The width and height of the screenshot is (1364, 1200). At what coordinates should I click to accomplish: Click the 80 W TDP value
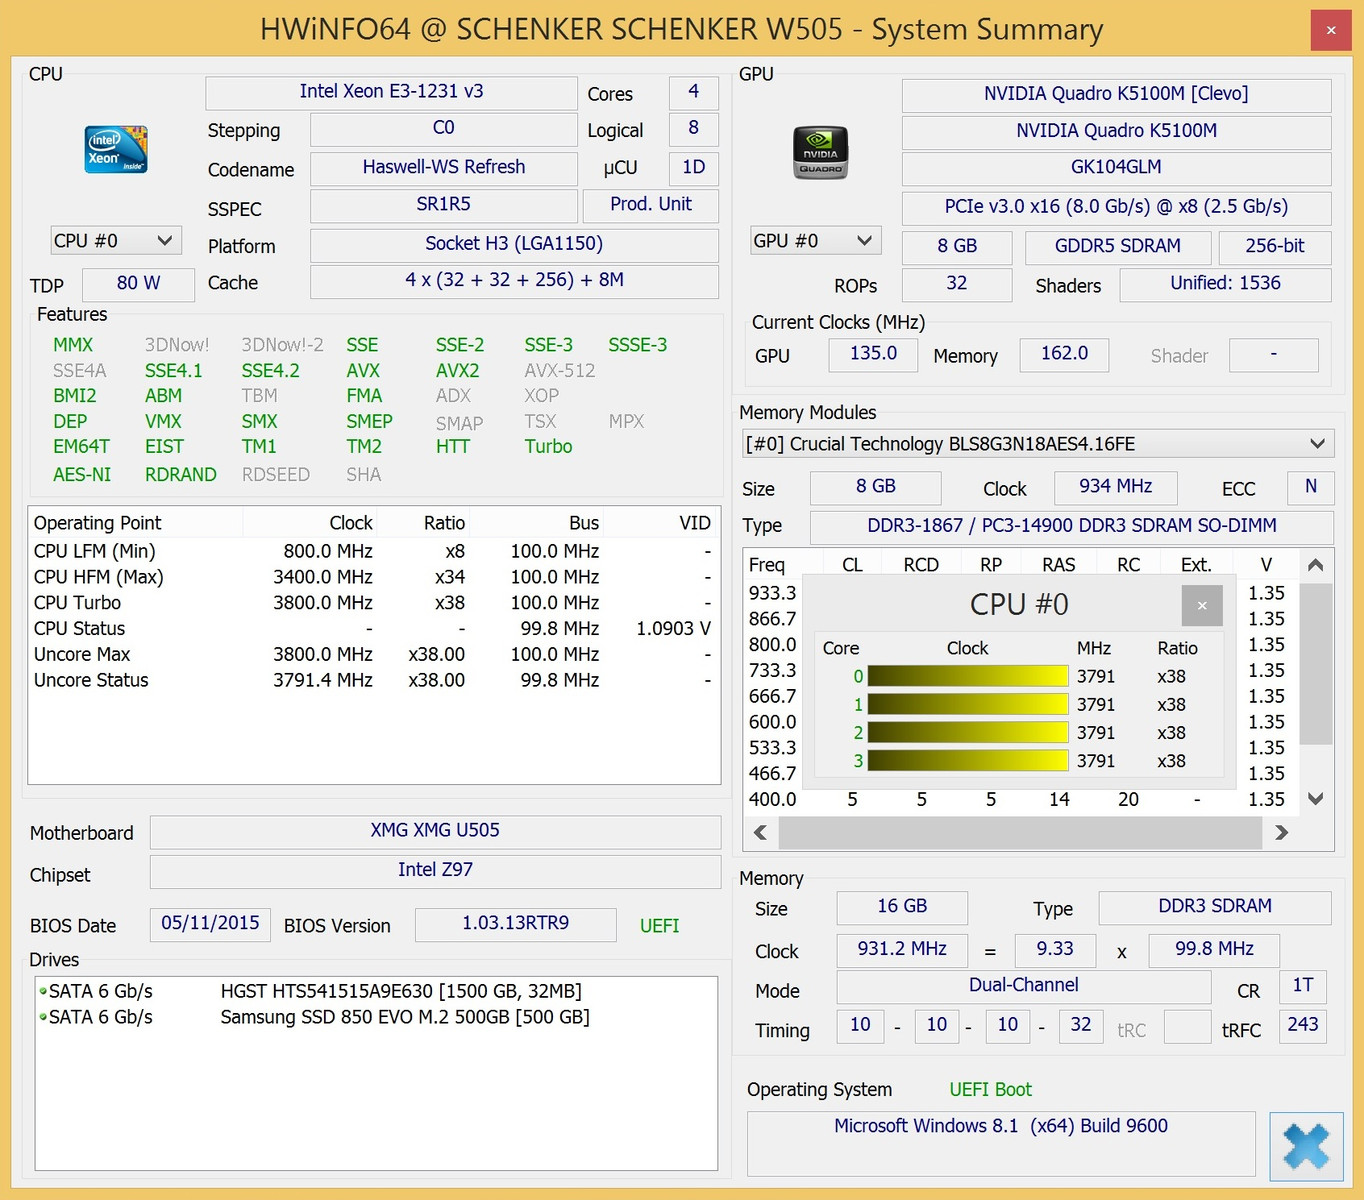click(138, 284)
